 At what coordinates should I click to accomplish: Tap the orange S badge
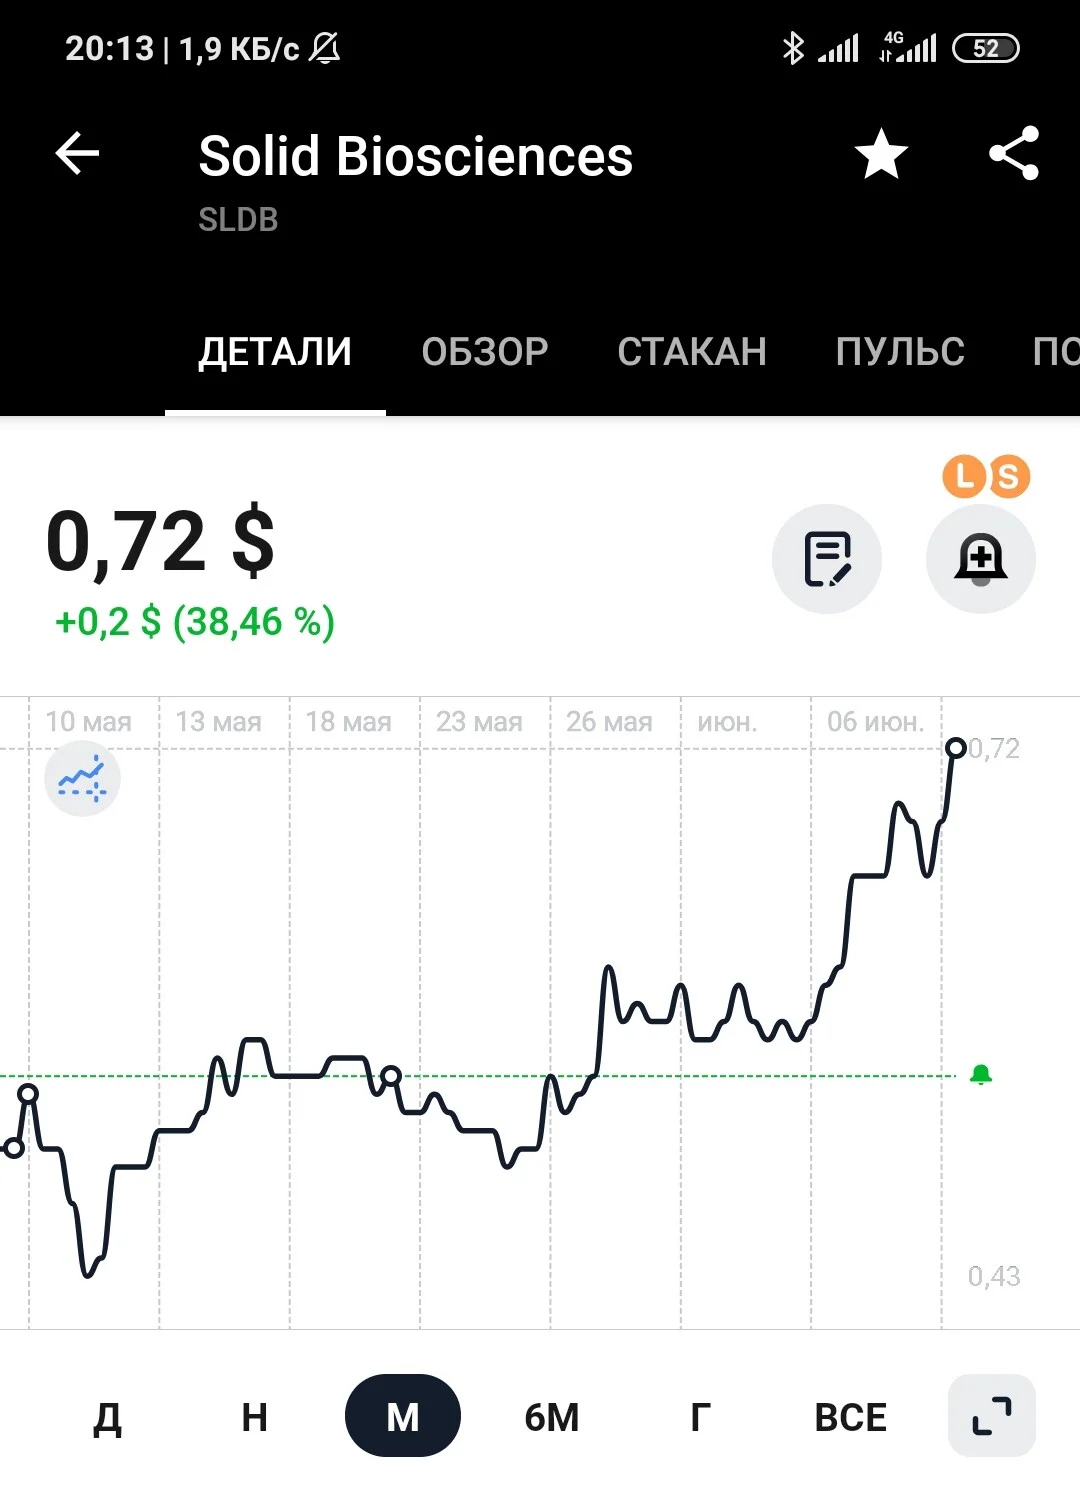tap(1009, 477)
